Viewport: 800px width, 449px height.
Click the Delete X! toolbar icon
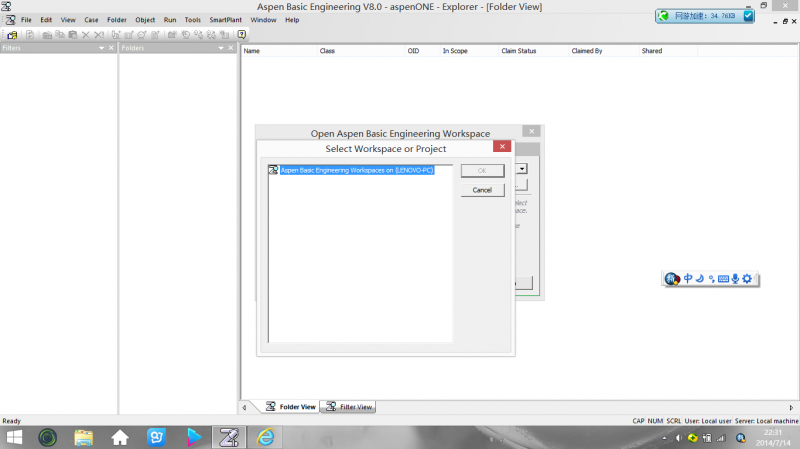click(x=99, y=35)
